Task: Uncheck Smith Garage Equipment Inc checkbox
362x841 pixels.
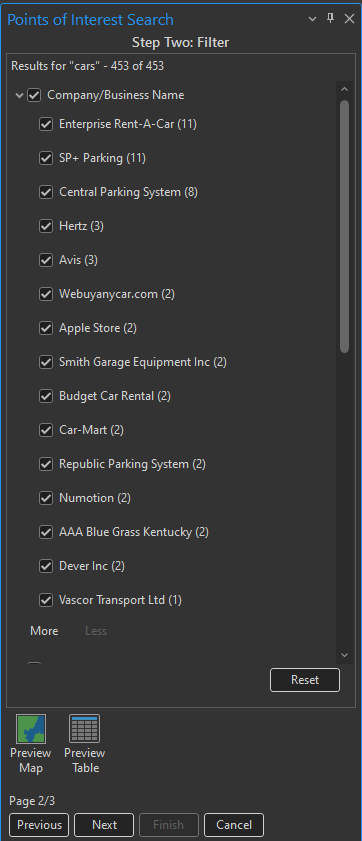Action: tap(46, 362)
